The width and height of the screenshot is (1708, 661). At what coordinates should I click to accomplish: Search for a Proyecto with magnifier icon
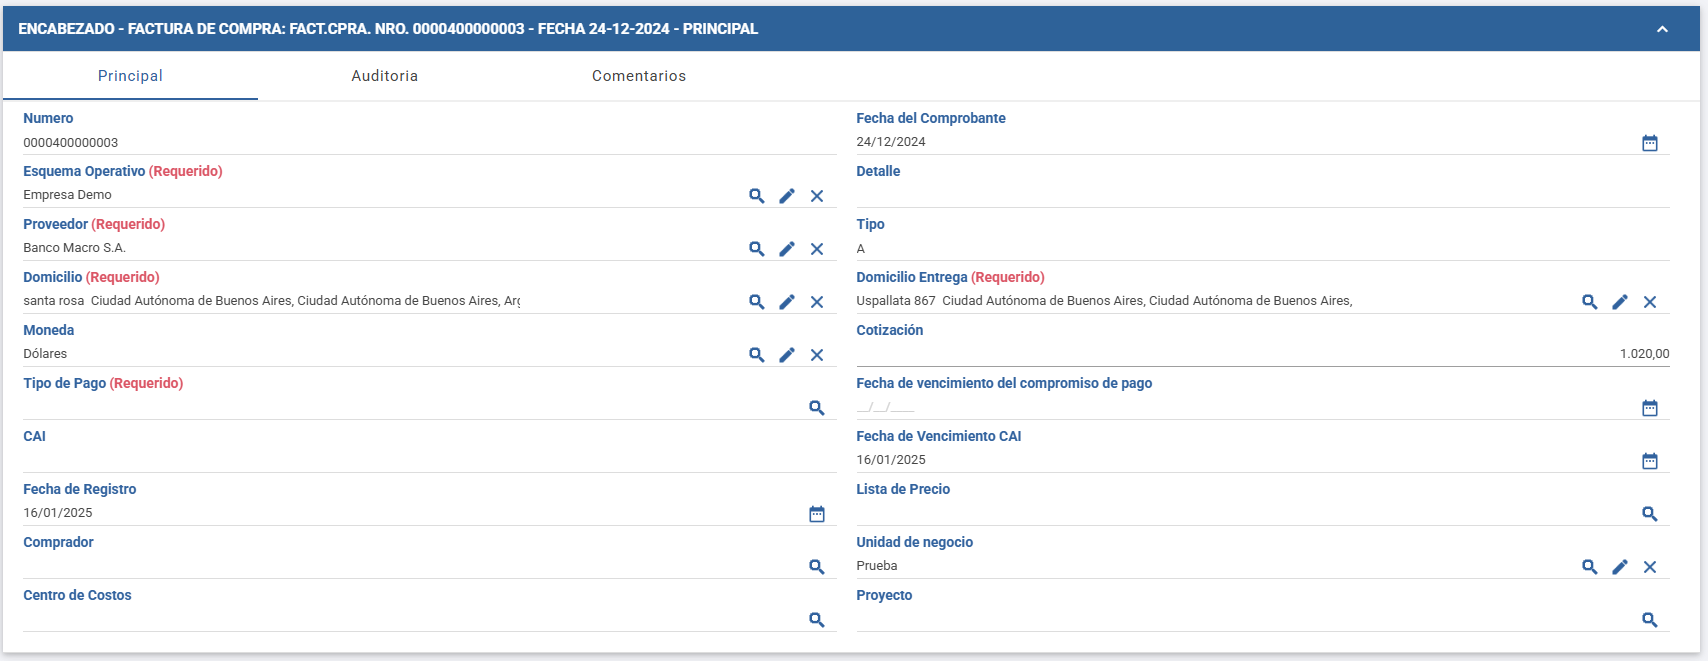tap(1650, 620)
